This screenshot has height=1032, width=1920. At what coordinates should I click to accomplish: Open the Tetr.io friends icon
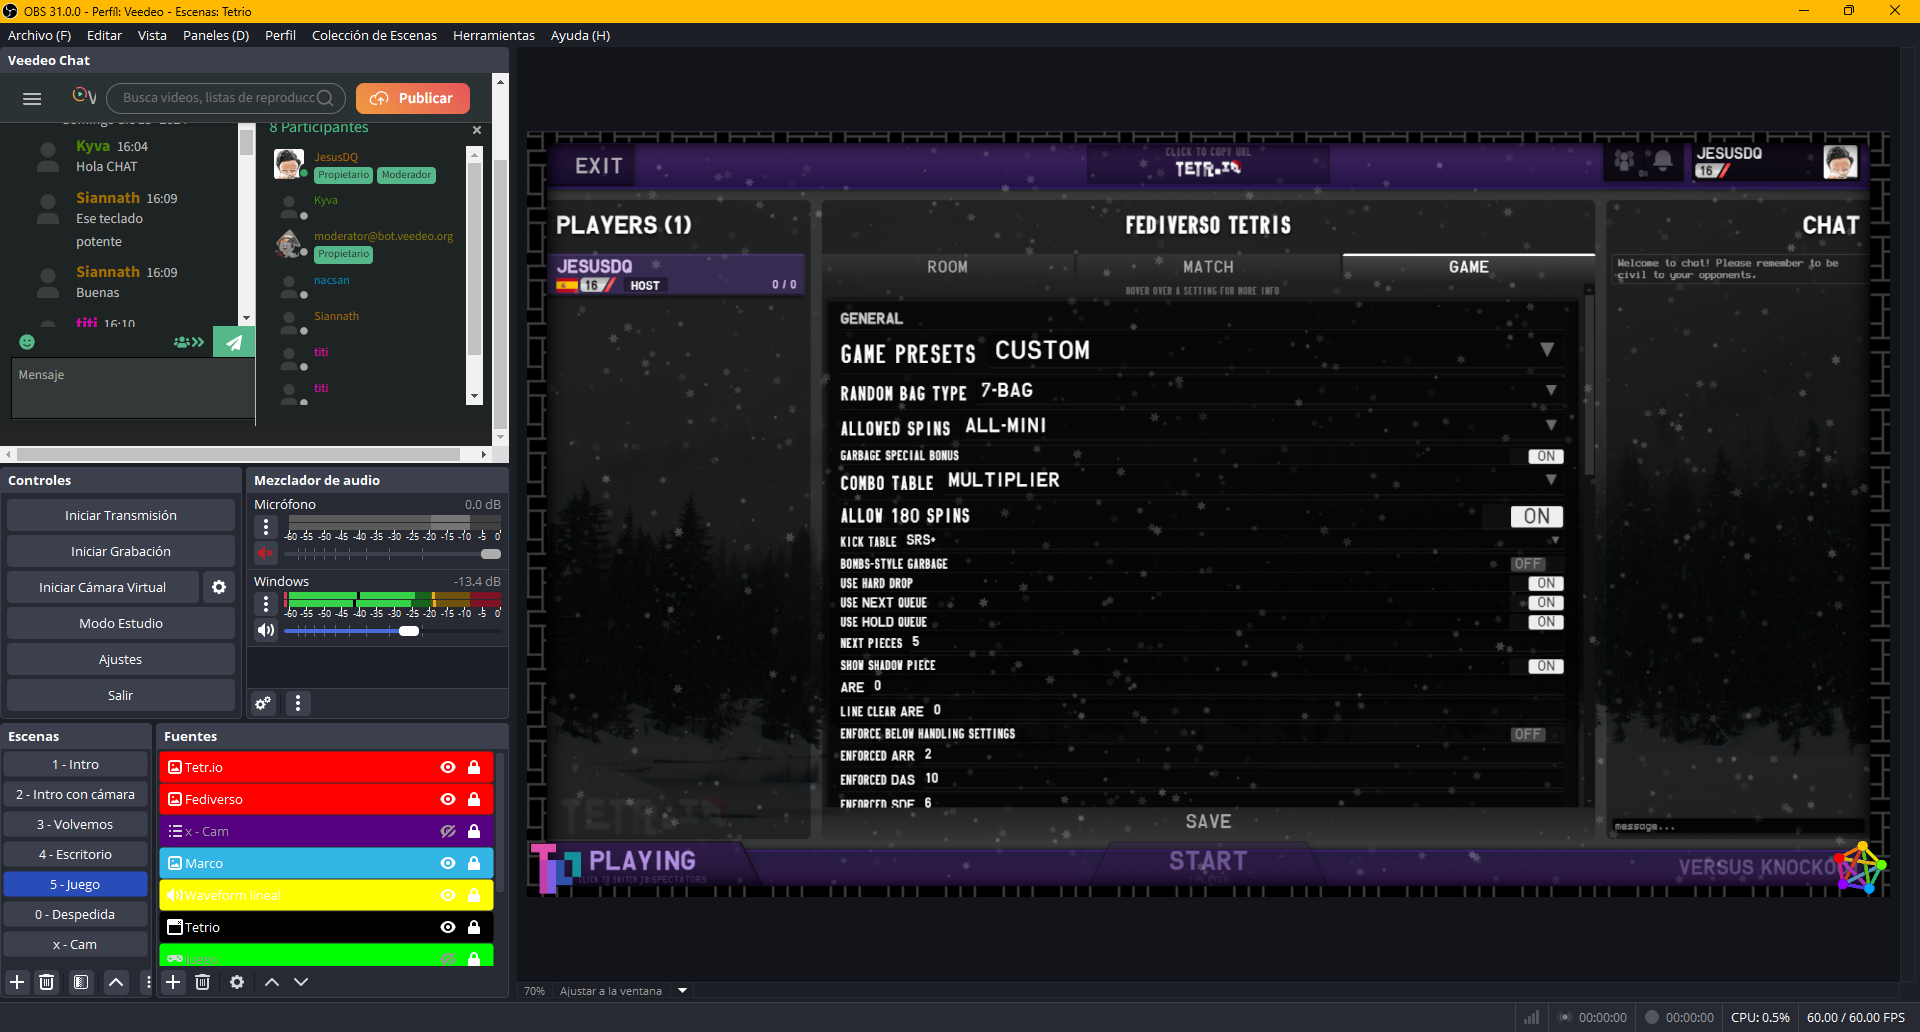click(1625, 161)
